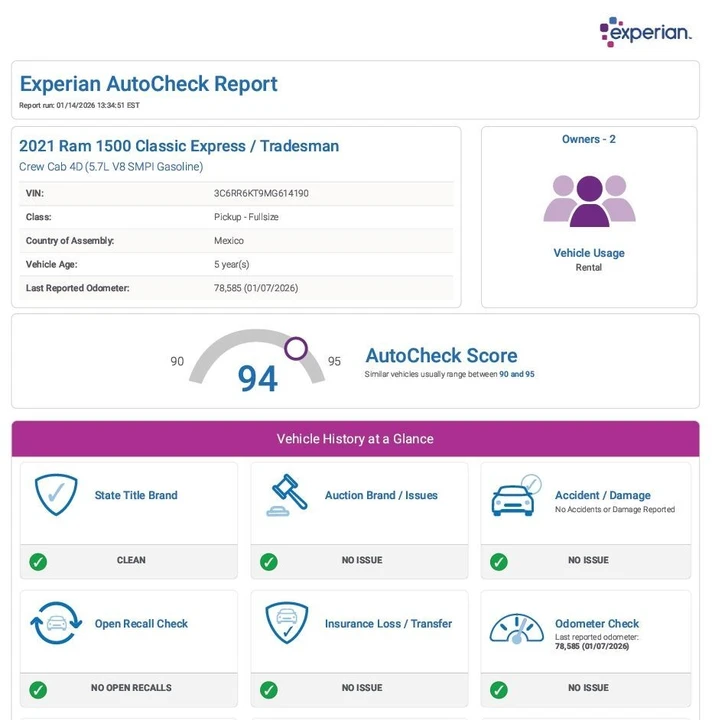Click the Vehicle Usage label

[589, 253]
